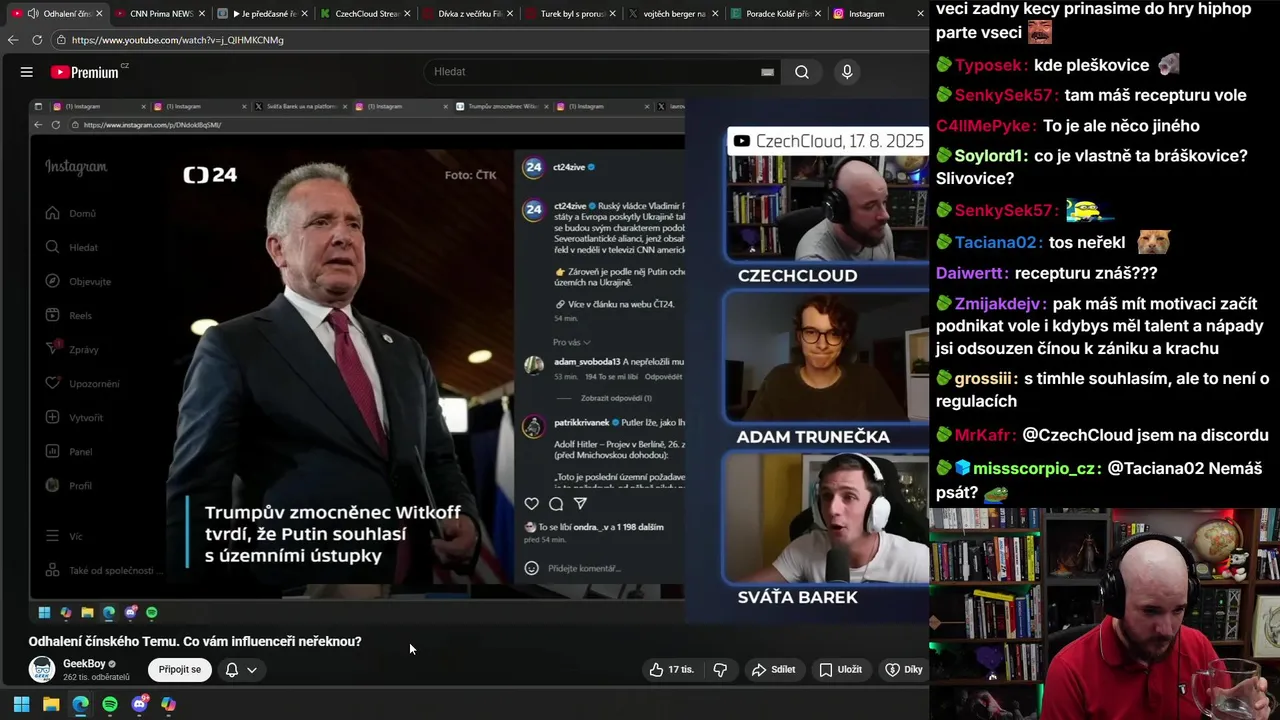
Task: Click chat username Soylord1
Action: pyautogui.click(x=990, y=156)
